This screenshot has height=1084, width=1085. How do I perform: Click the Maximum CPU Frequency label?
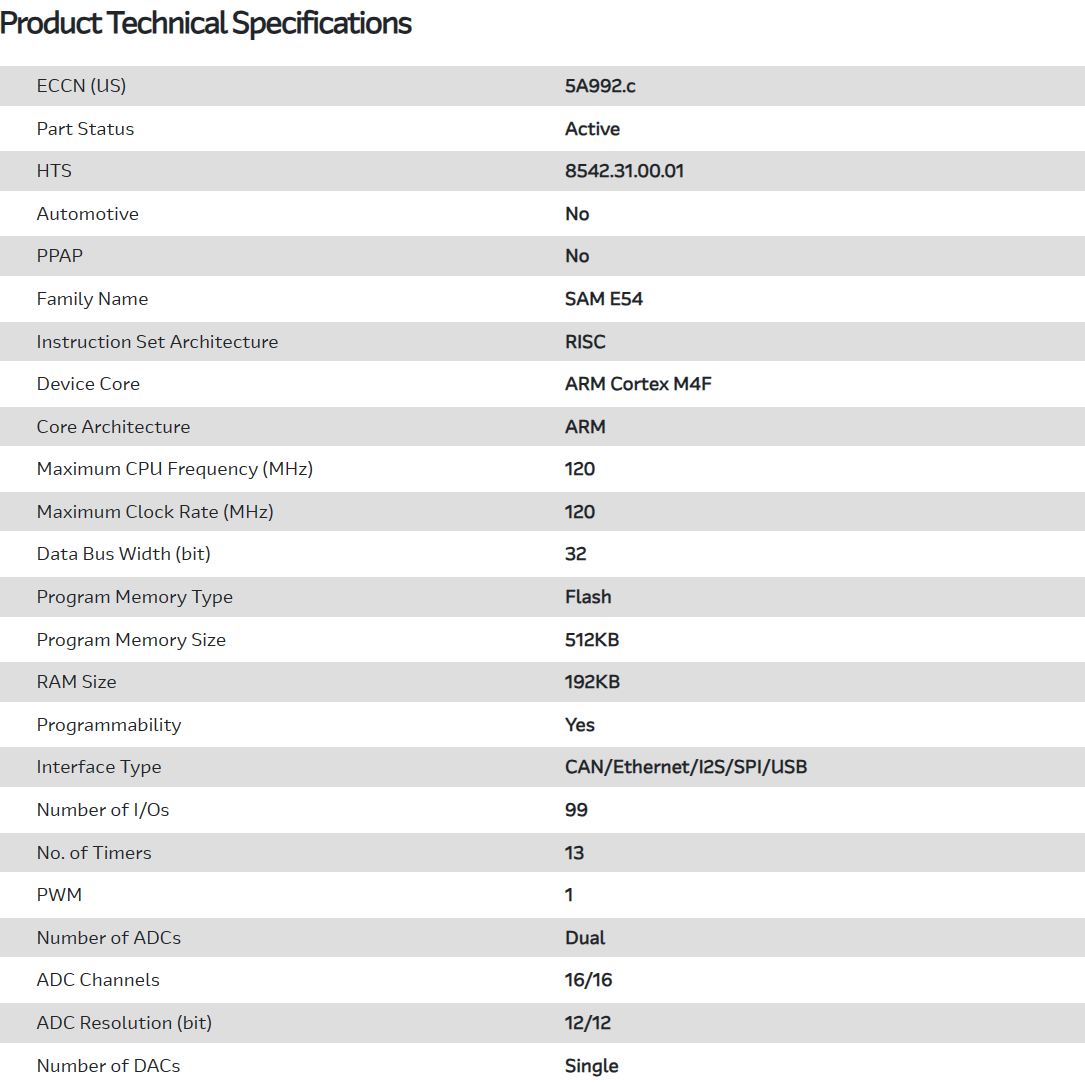click(x=175, y=469)
